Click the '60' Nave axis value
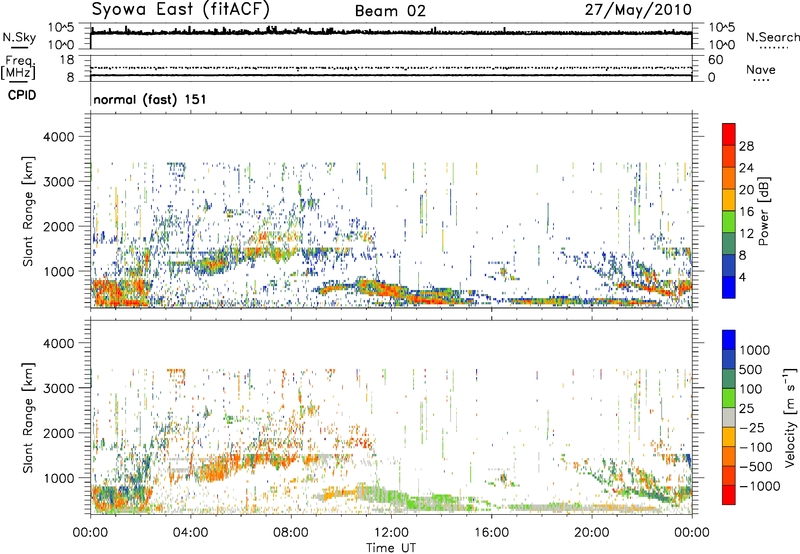 click(x=715, y=60)
